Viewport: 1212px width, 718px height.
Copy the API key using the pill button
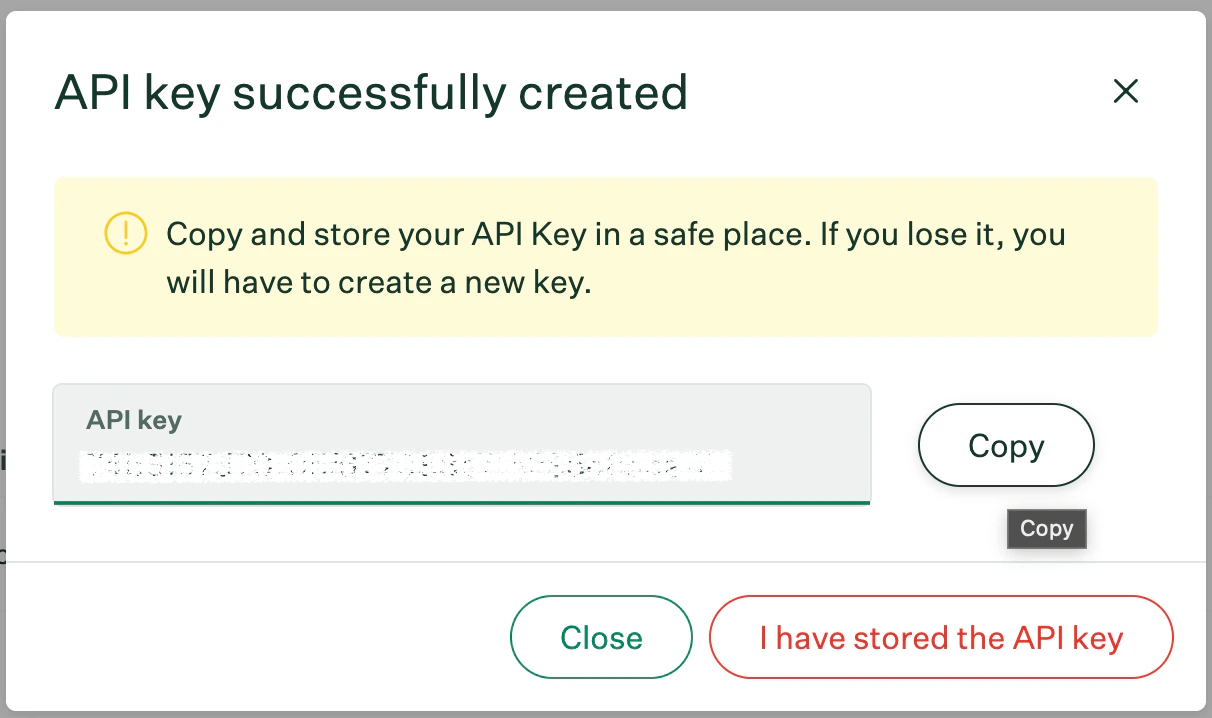tap(1006, 445)
